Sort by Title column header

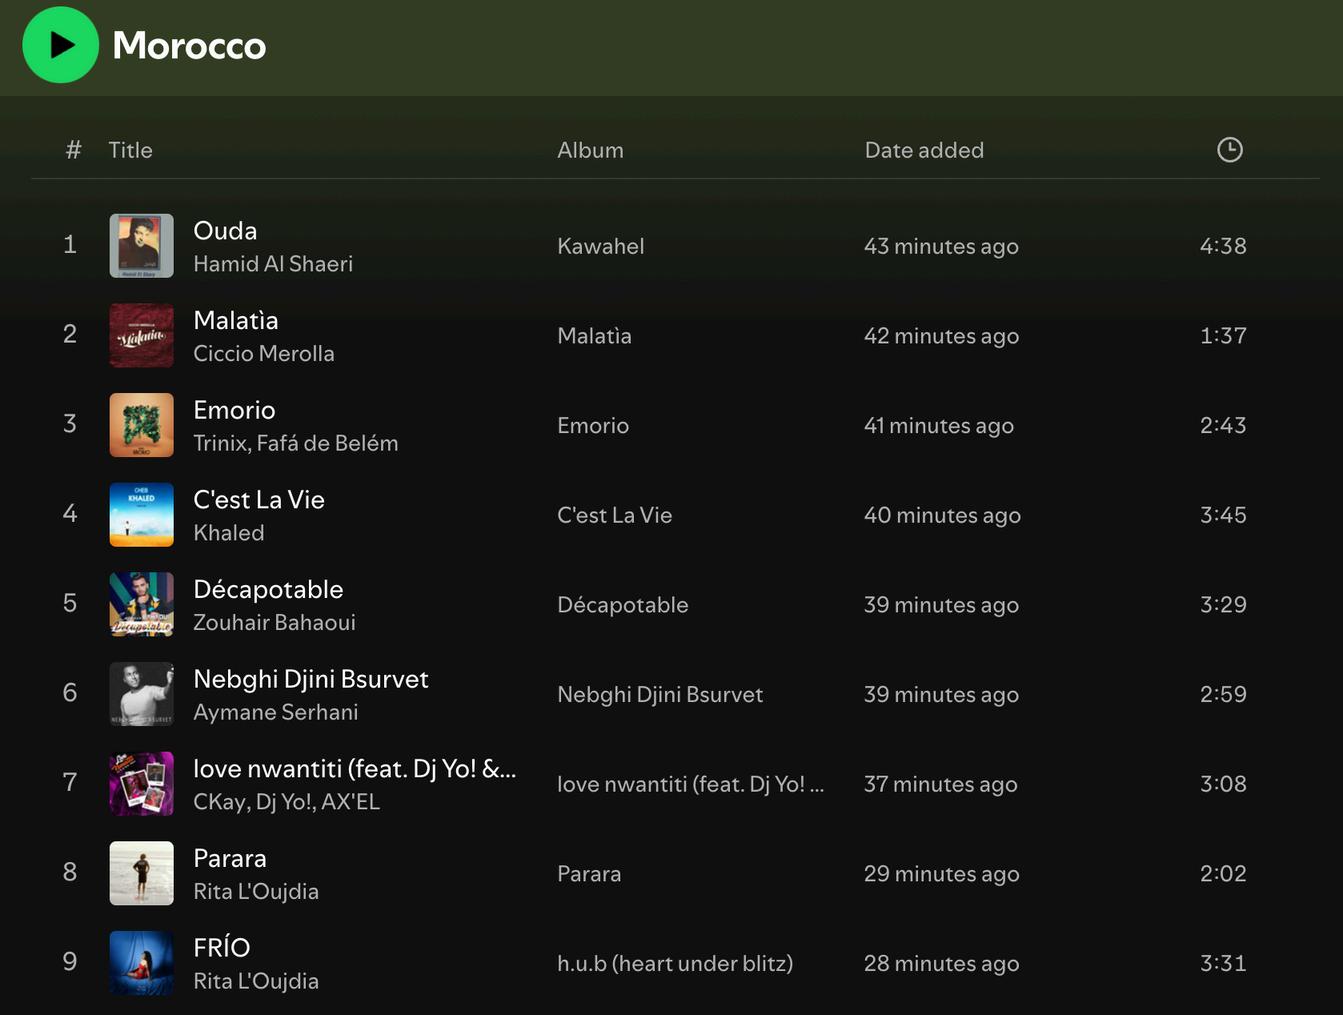(x=130, y=150)
